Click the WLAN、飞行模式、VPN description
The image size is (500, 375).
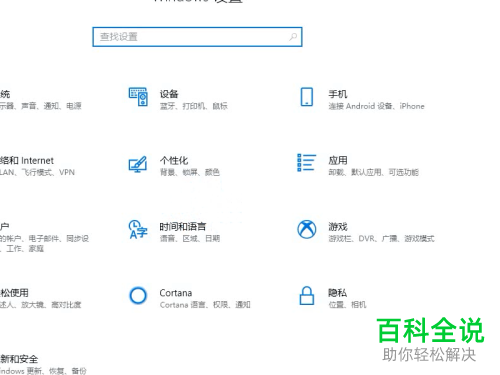point(37,172)
